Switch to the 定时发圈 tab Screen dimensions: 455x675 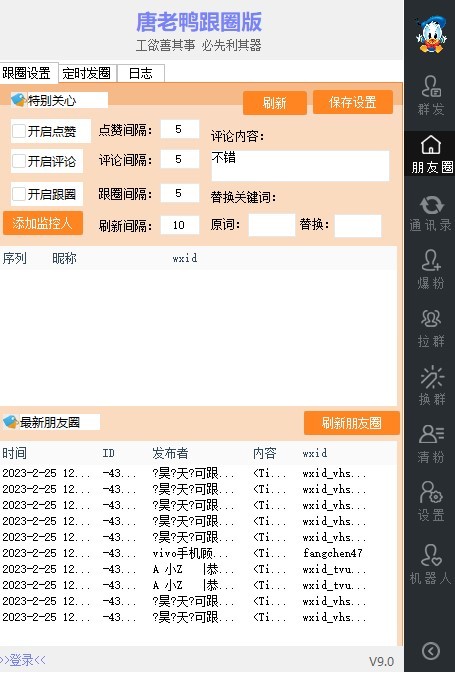tap(87, 73)
